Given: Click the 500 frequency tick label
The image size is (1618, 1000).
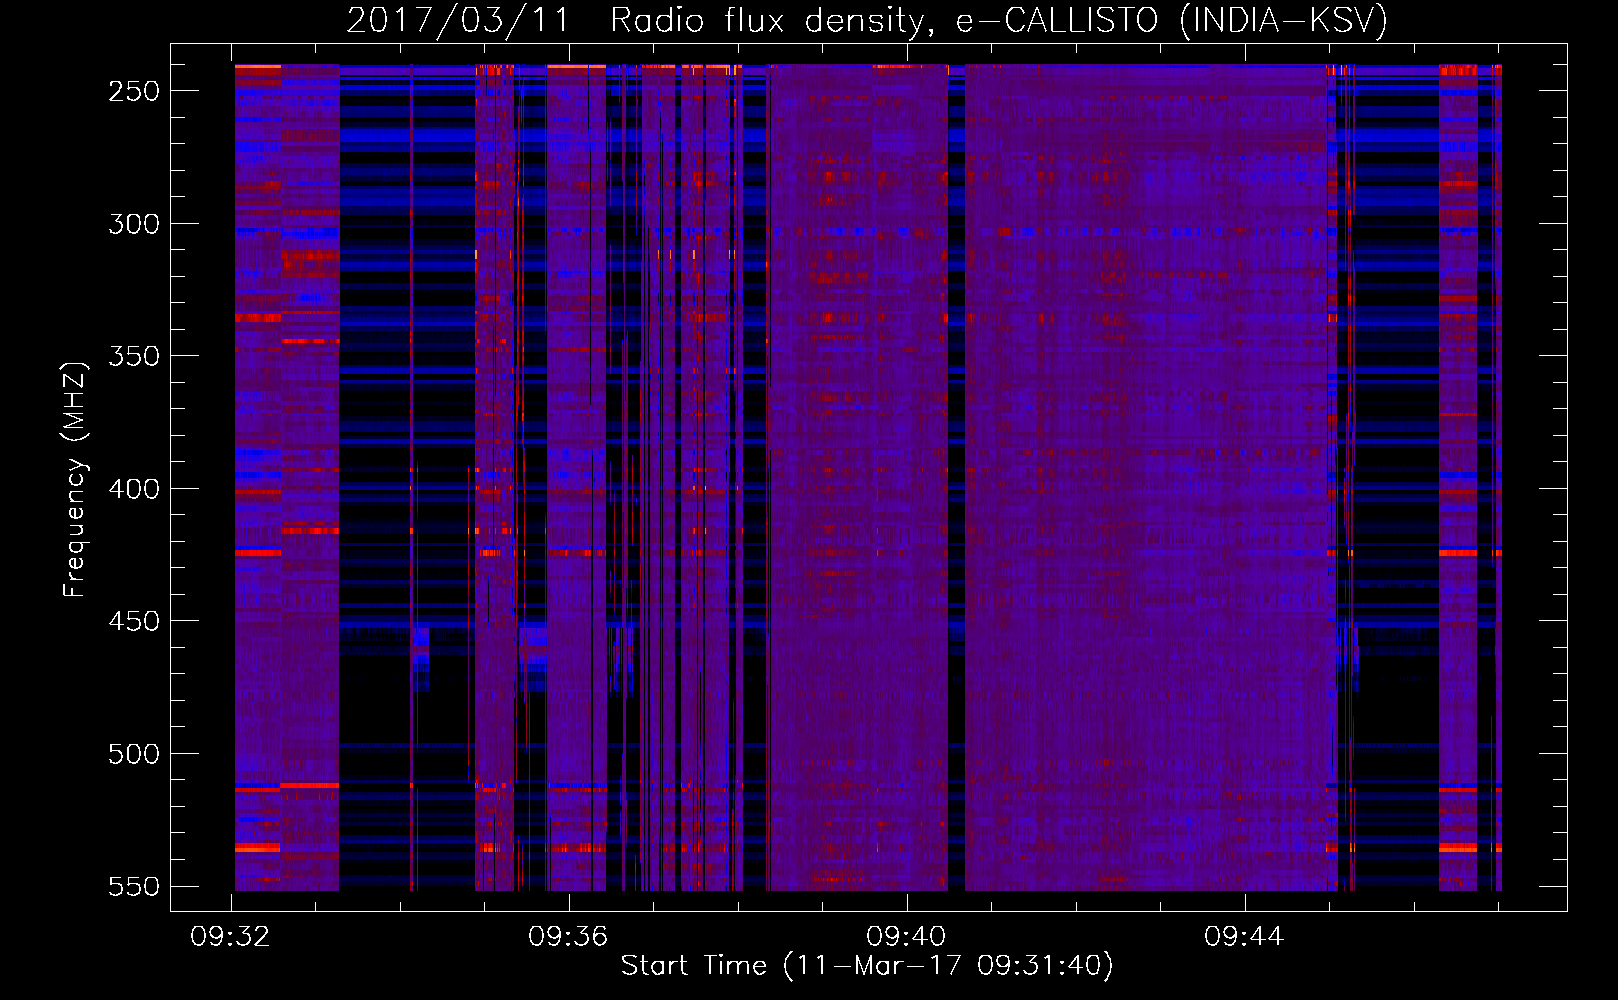Looking at the screenshot, I should 134,754.
